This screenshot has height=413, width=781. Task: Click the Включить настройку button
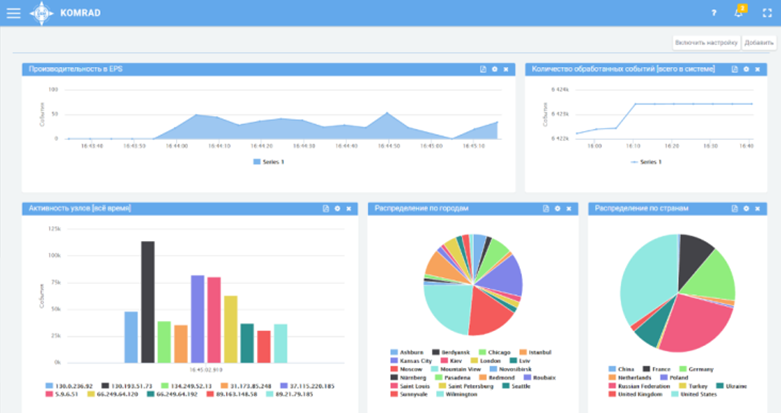[706, 43]
